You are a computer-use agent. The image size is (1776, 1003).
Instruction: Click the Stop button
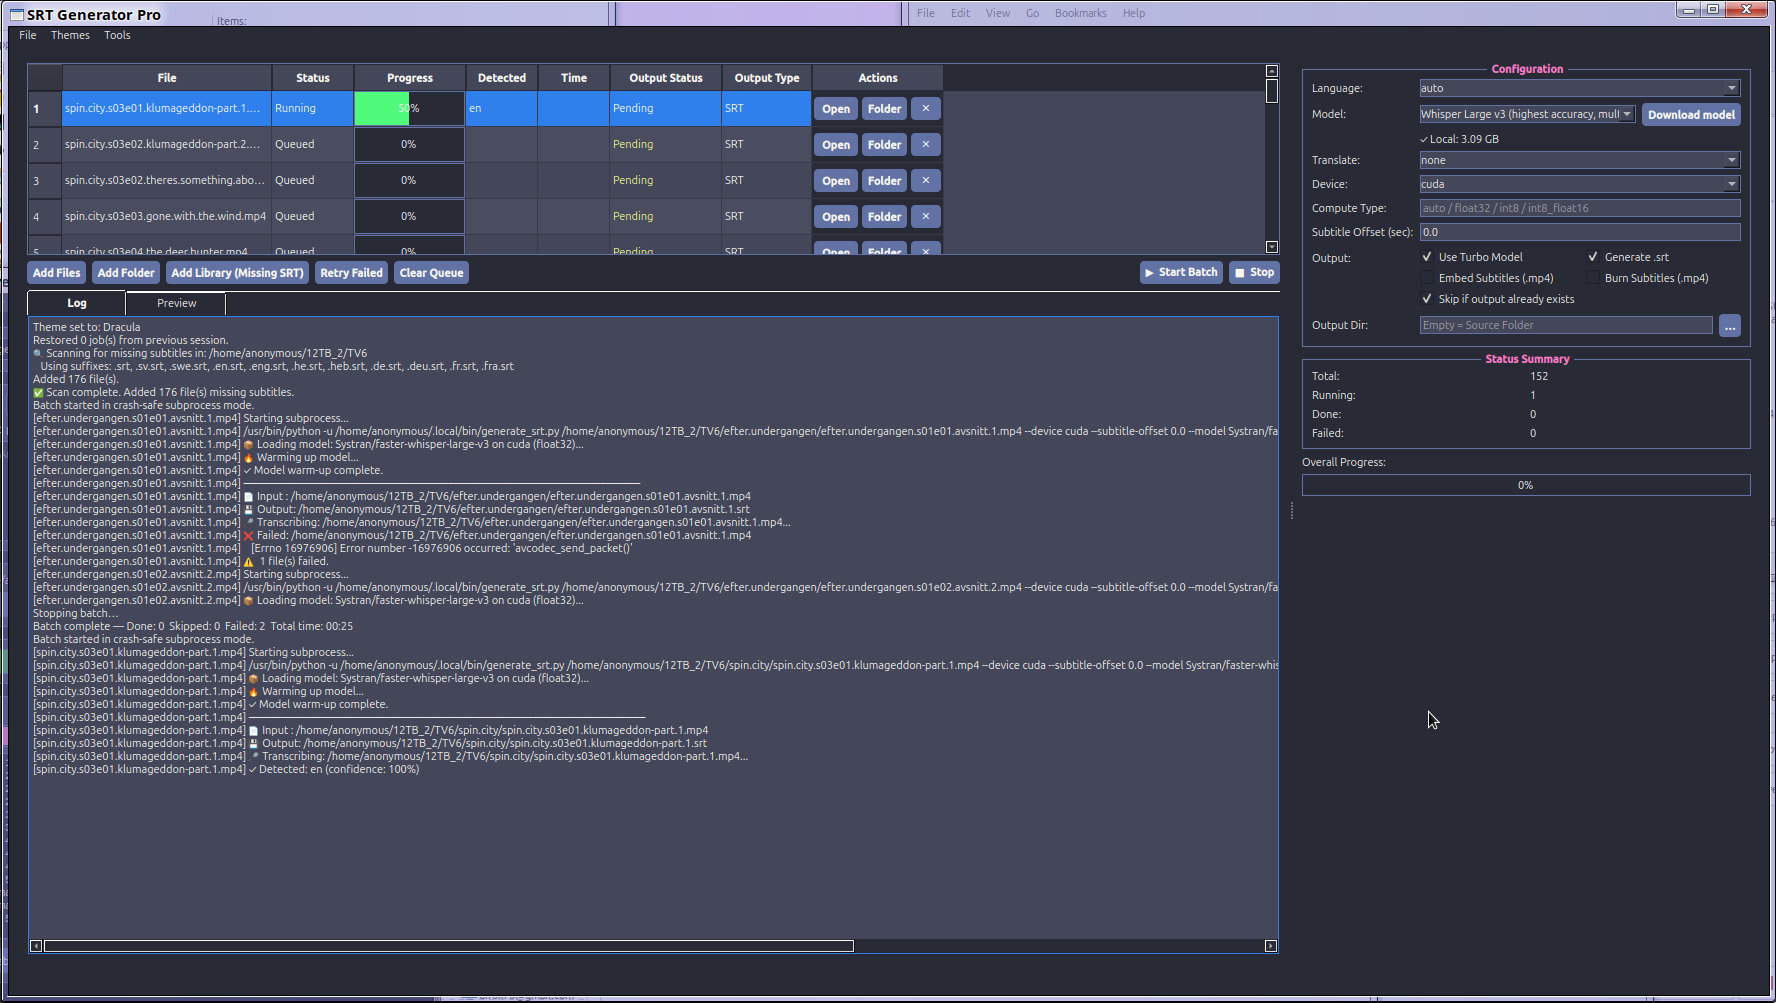(x=1254, y=272)
